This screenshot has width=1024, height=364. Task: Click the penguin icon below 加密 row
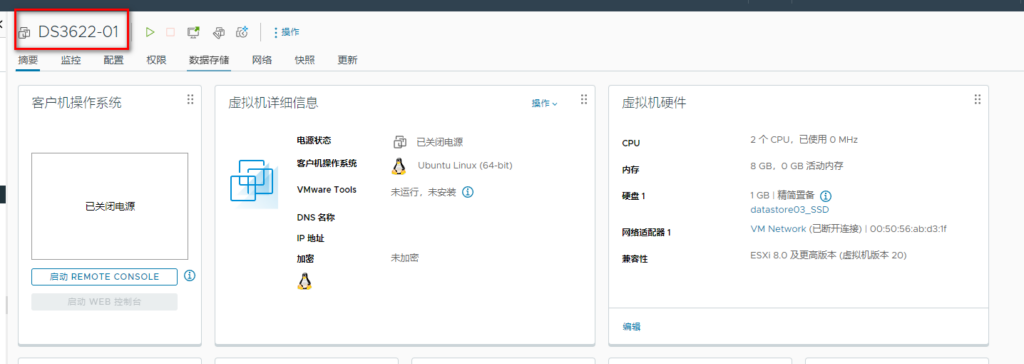pyautogui.click(x=304, y=282)
